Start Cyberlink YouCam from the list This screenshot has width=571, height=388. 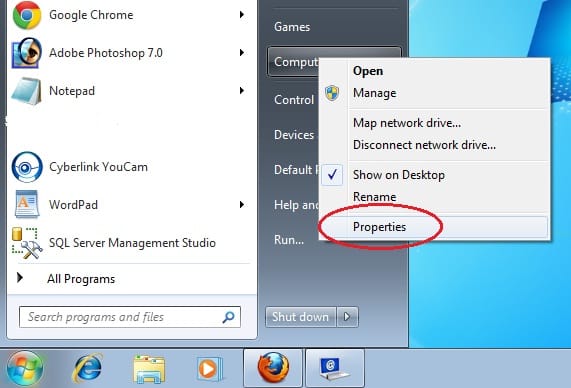98,167
